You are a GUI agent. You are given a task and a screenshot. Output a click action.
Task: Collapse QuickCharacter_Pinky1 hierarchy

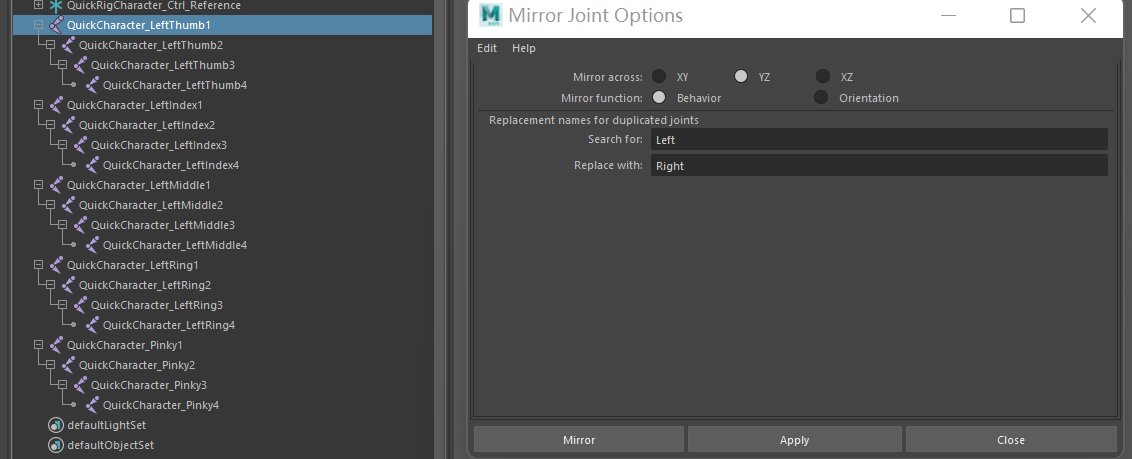coord(39,345)
